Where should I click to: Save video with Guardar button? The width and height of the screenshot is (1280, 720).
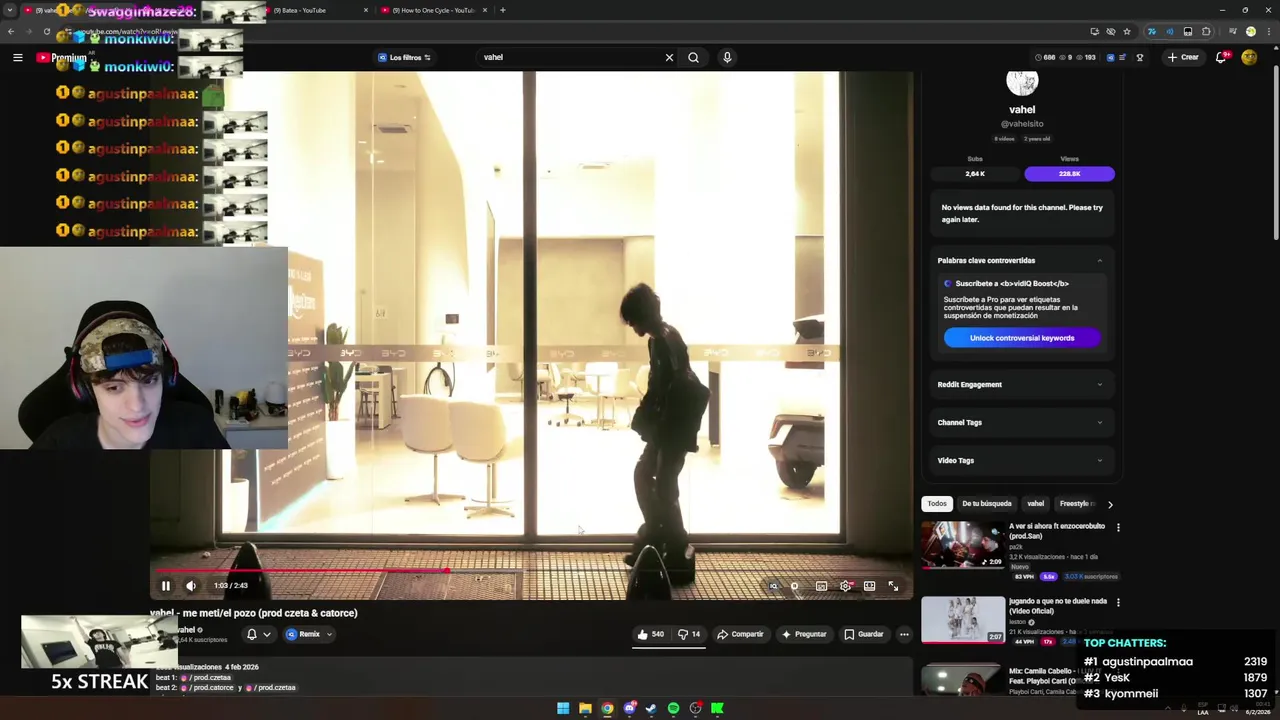coord(864,634)
